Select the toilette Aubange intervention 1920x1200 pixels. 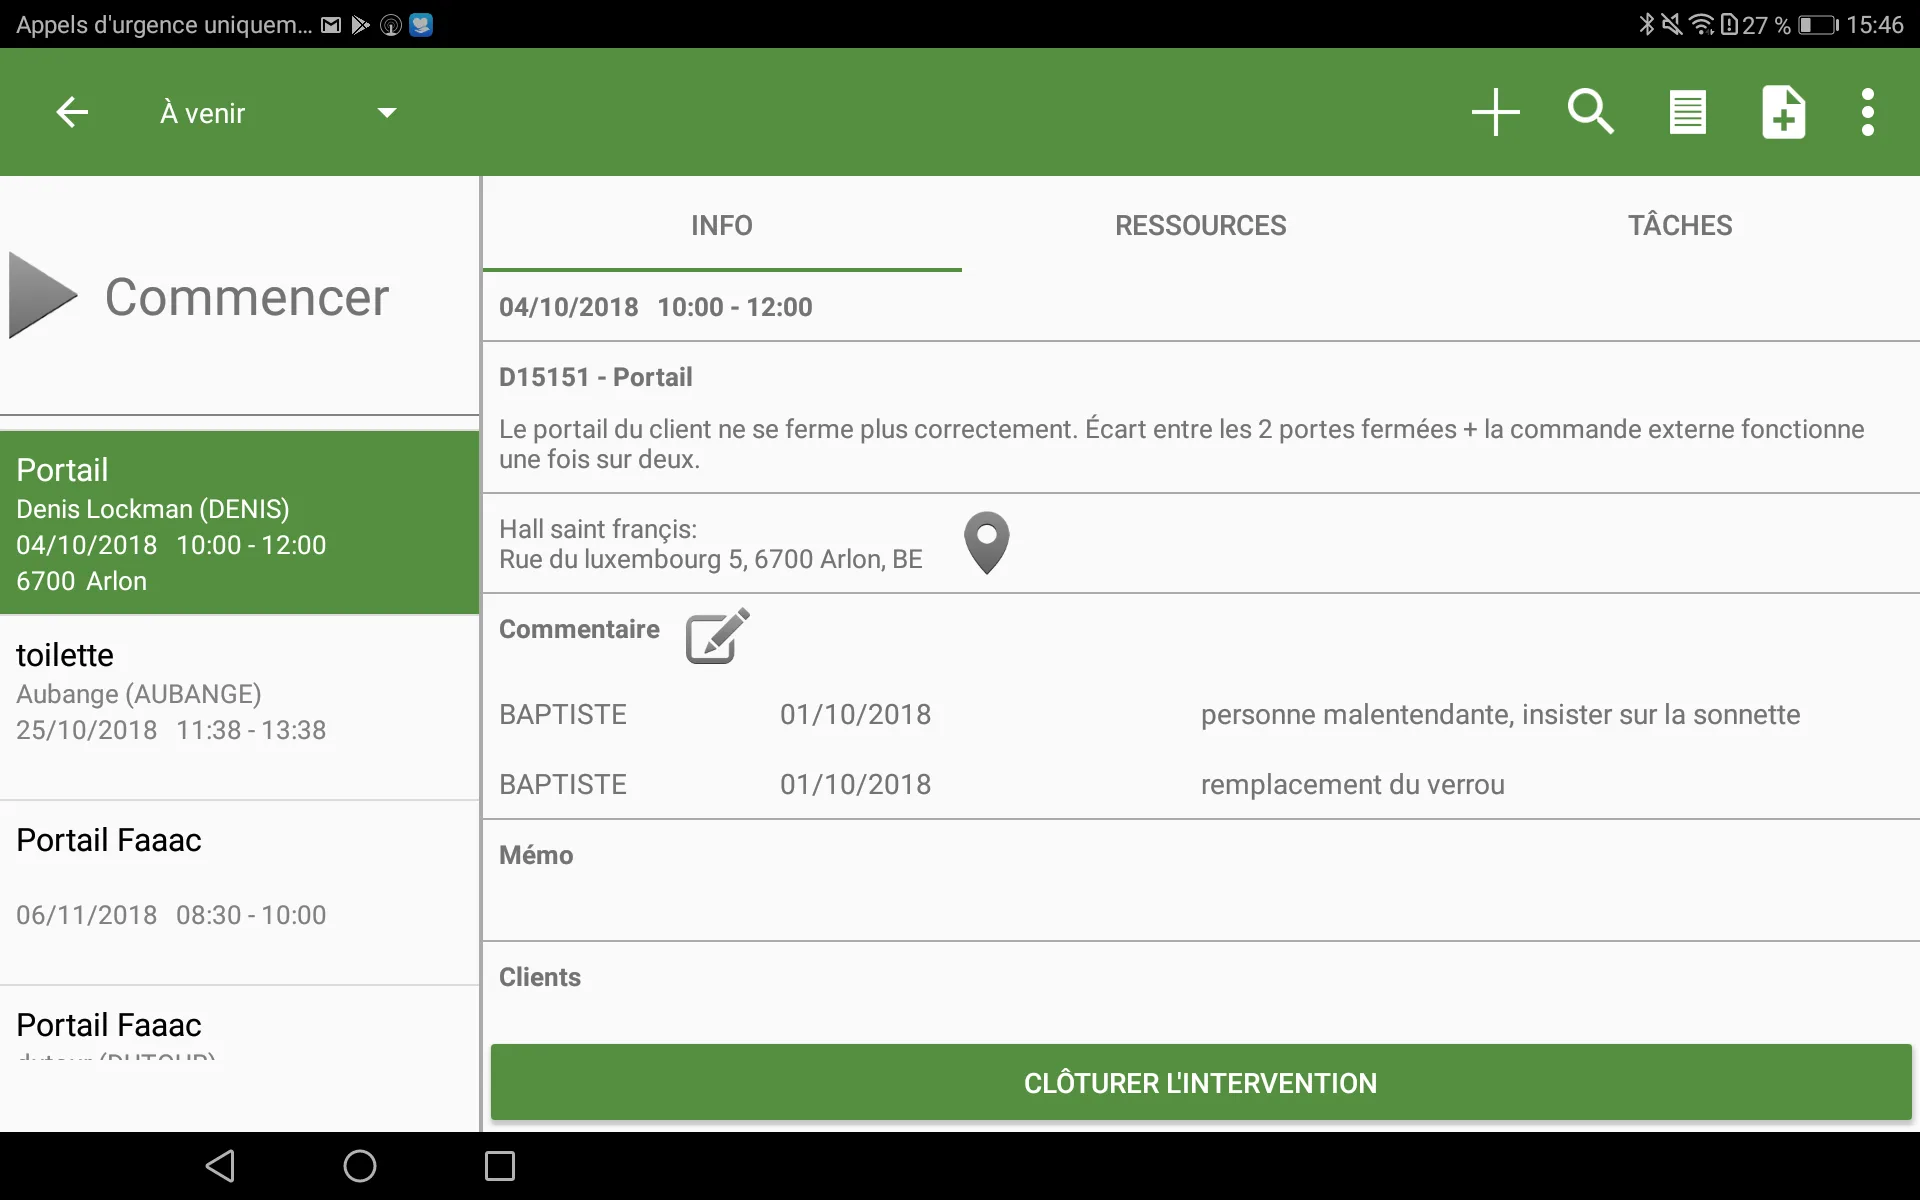pos(240,707)
